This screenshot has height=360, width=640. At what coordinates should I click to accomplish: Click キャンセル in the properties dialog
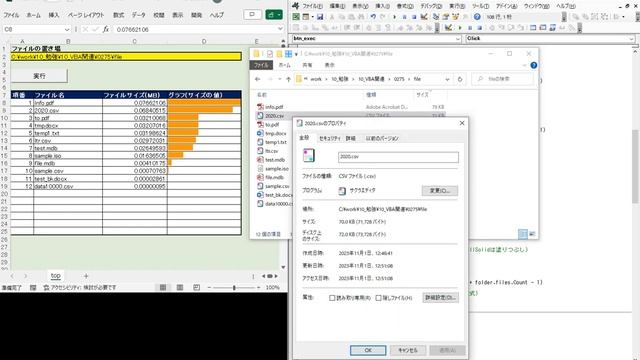point(408,350)
